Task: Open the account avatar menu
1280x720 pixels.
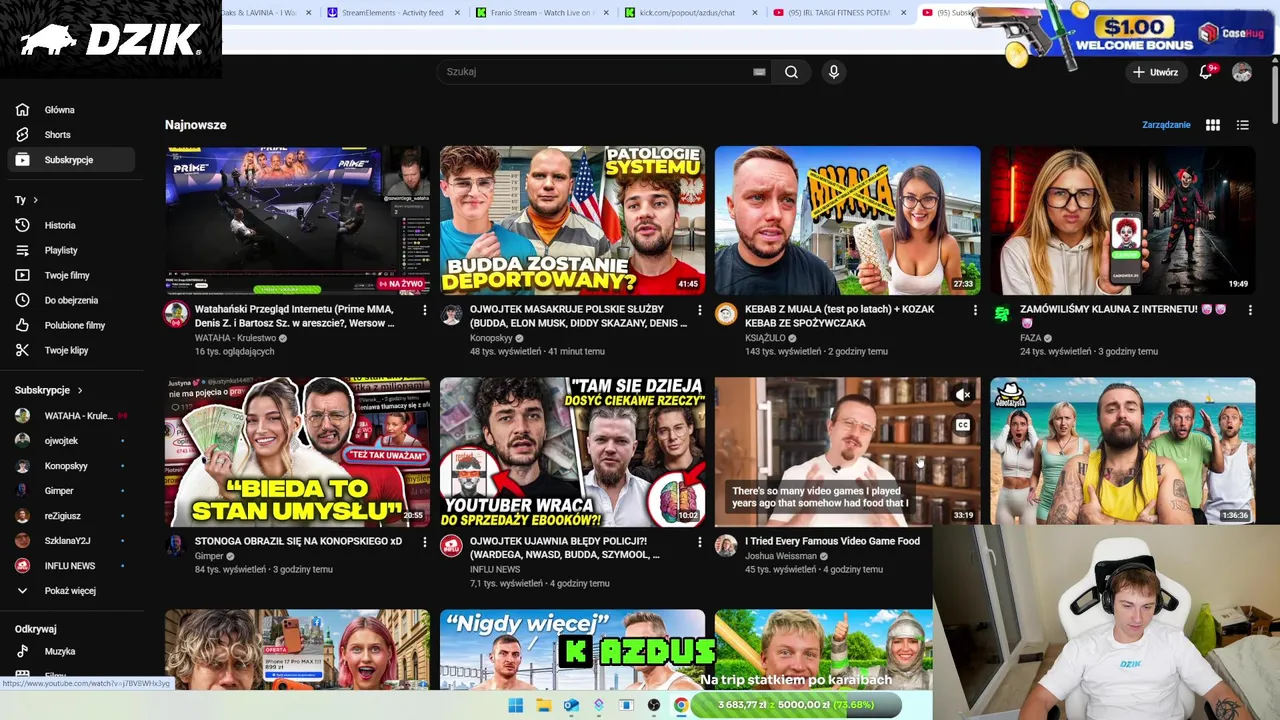Action: click(x=1242, y=72)
